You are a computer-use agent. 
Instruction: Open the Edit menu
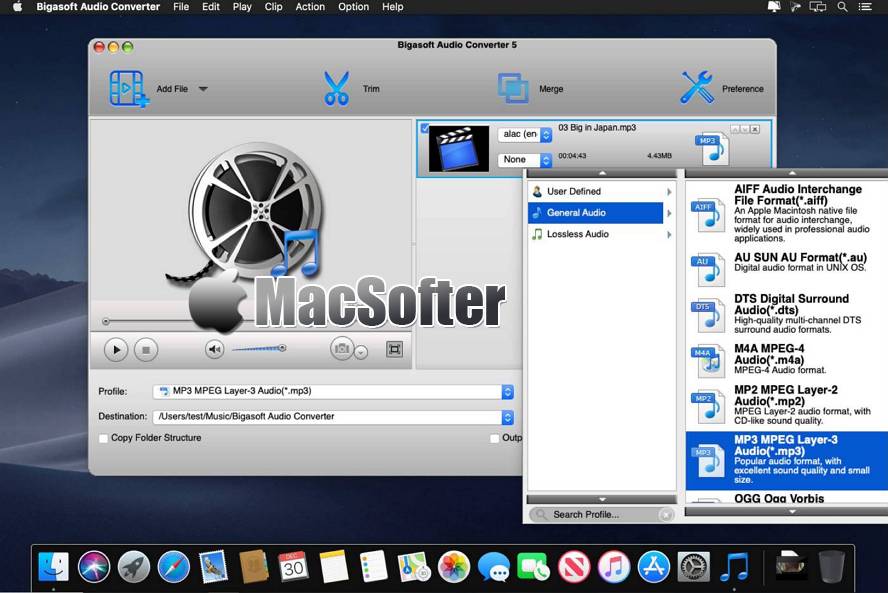coord(211,7)
